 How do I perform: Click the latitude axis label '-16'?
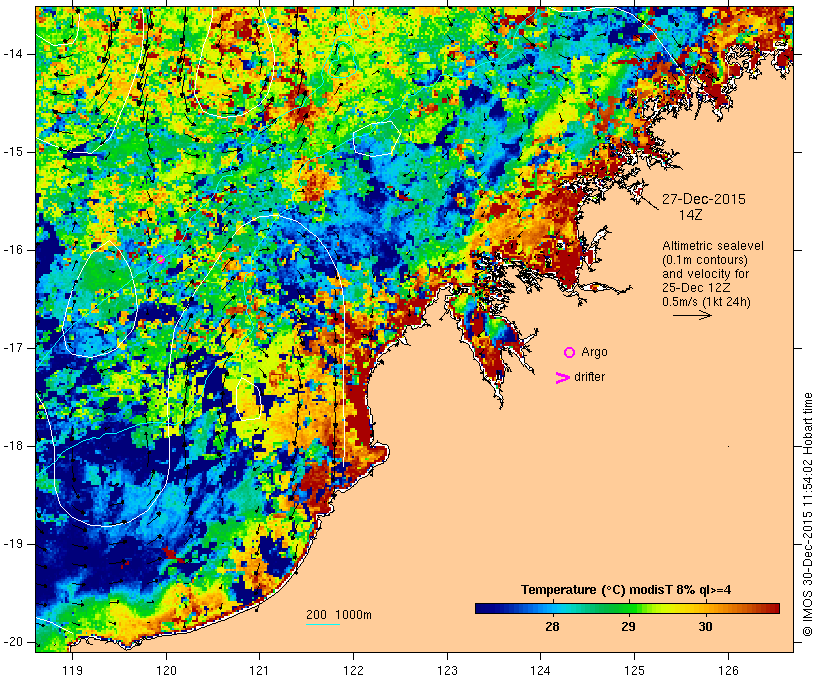tap(13, 250)
